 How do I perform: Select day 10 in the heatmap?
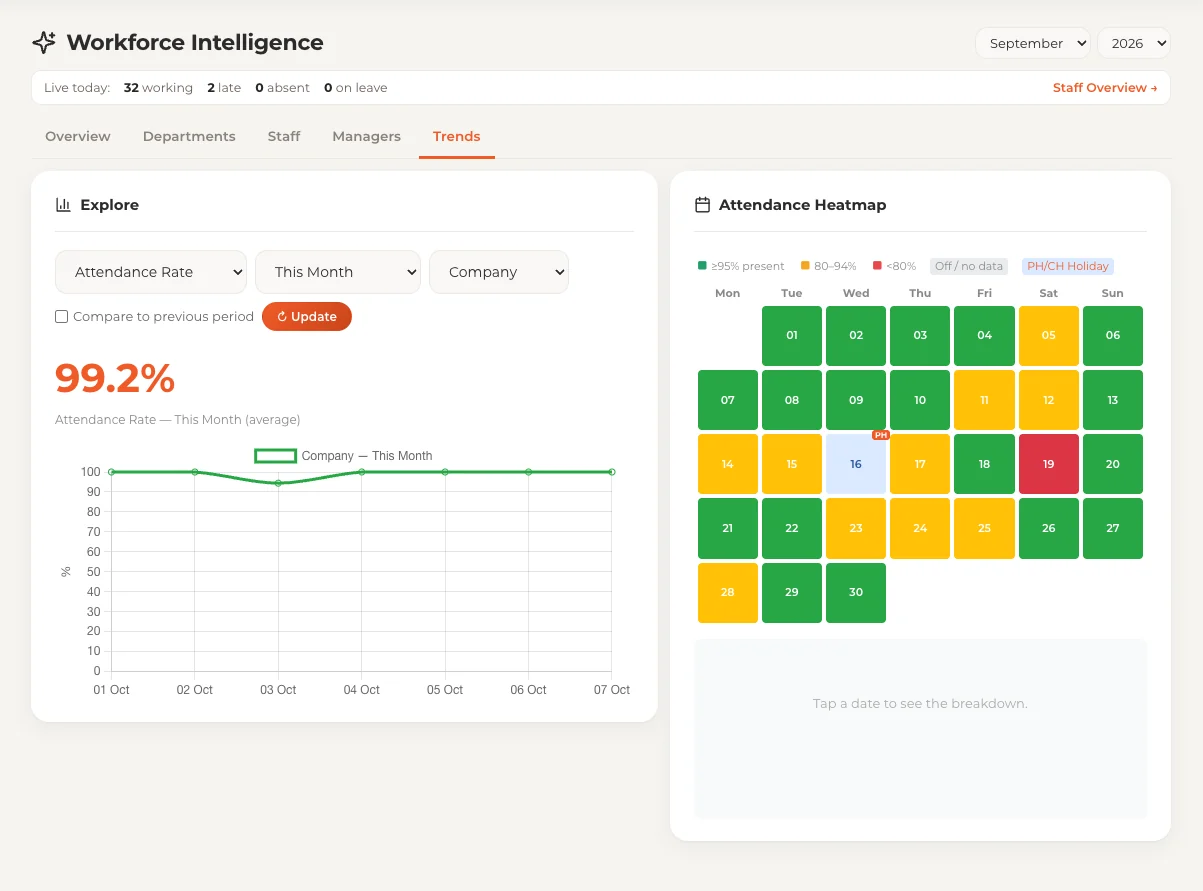click(920, 400)
